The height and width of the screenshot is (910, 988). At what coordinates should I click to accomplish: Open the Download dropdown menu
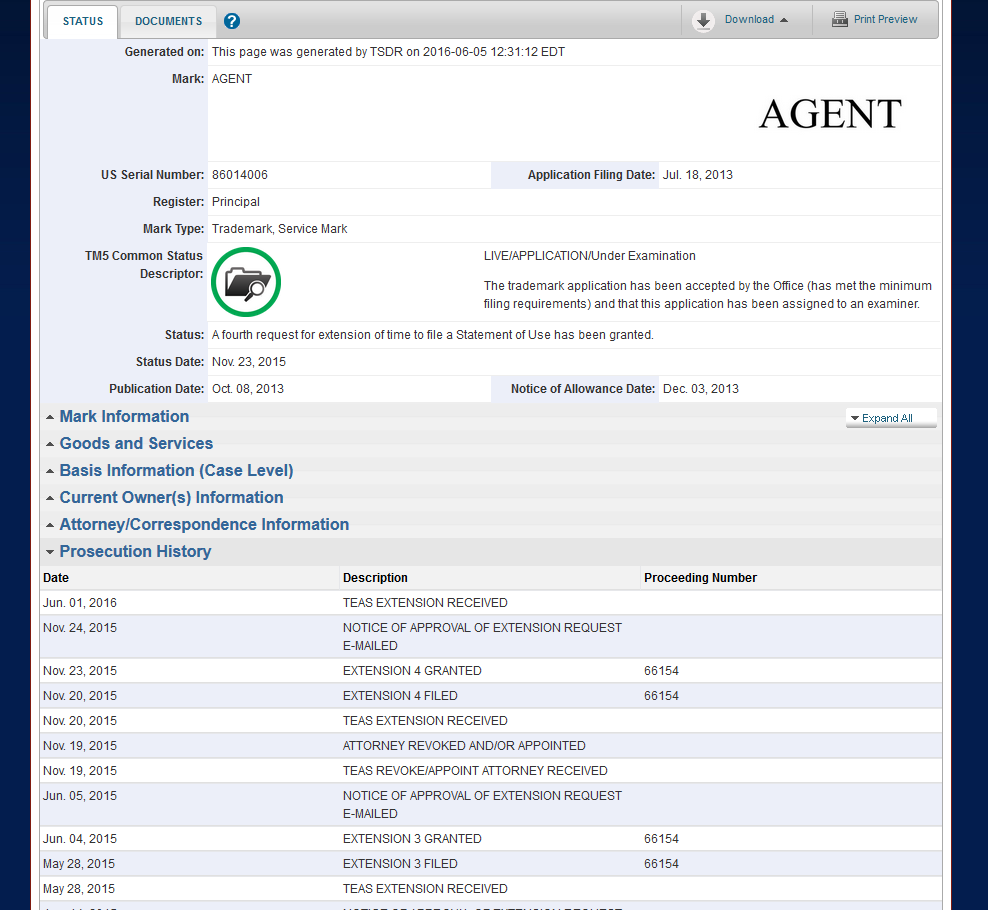[748, 19]
